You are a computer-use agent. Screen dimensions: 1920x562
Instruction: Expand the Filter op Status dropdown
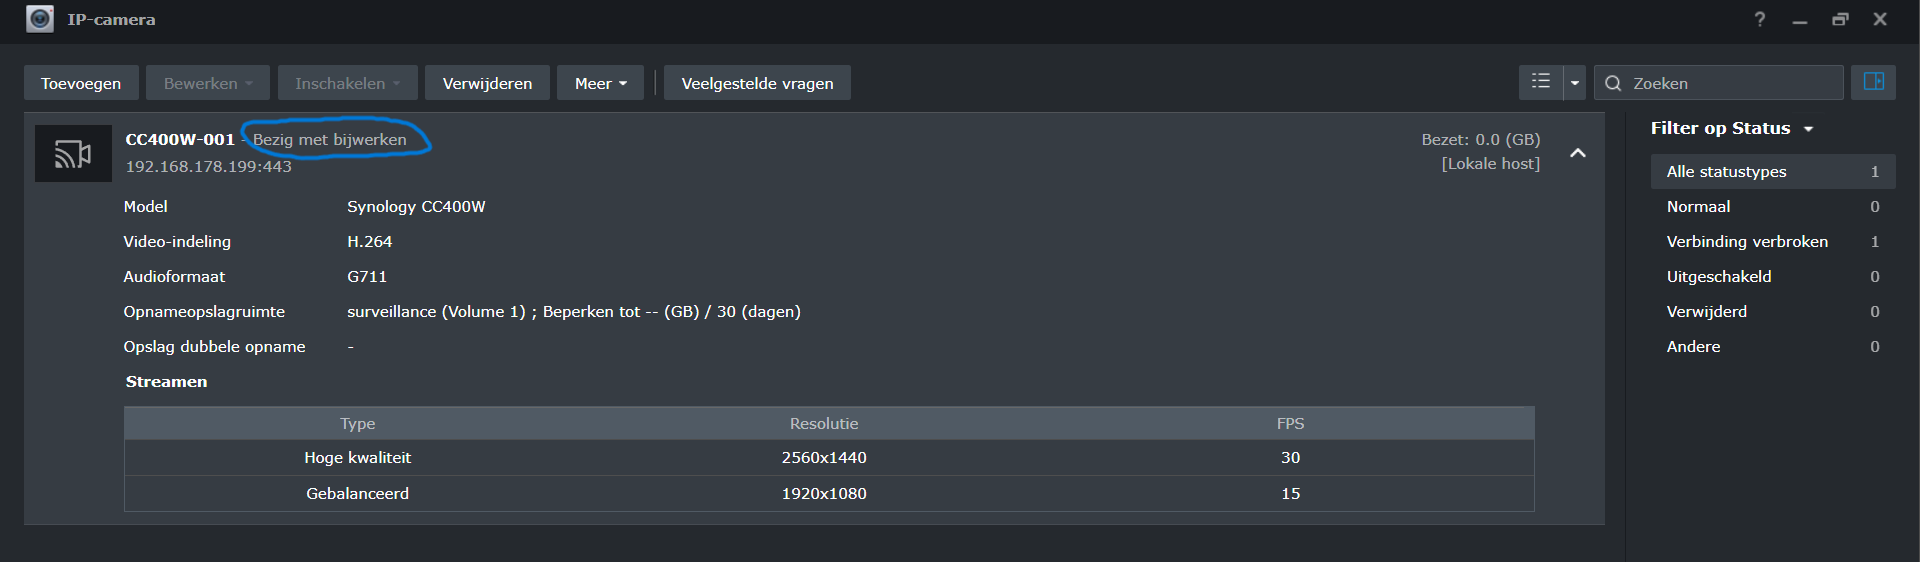pos(1732,128)
